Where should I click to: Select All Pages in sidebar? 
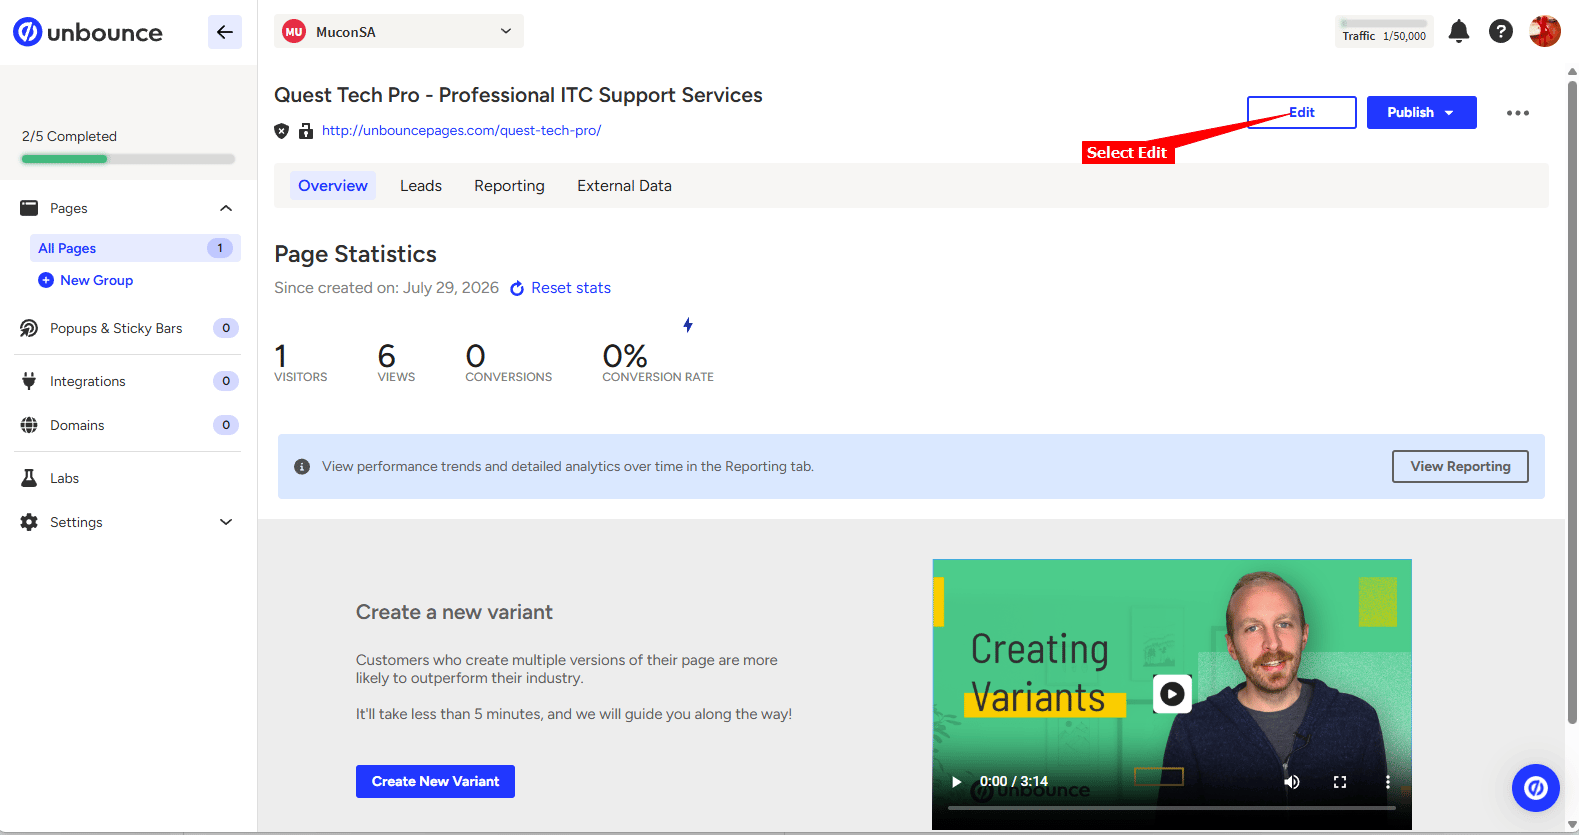(135, 248)
